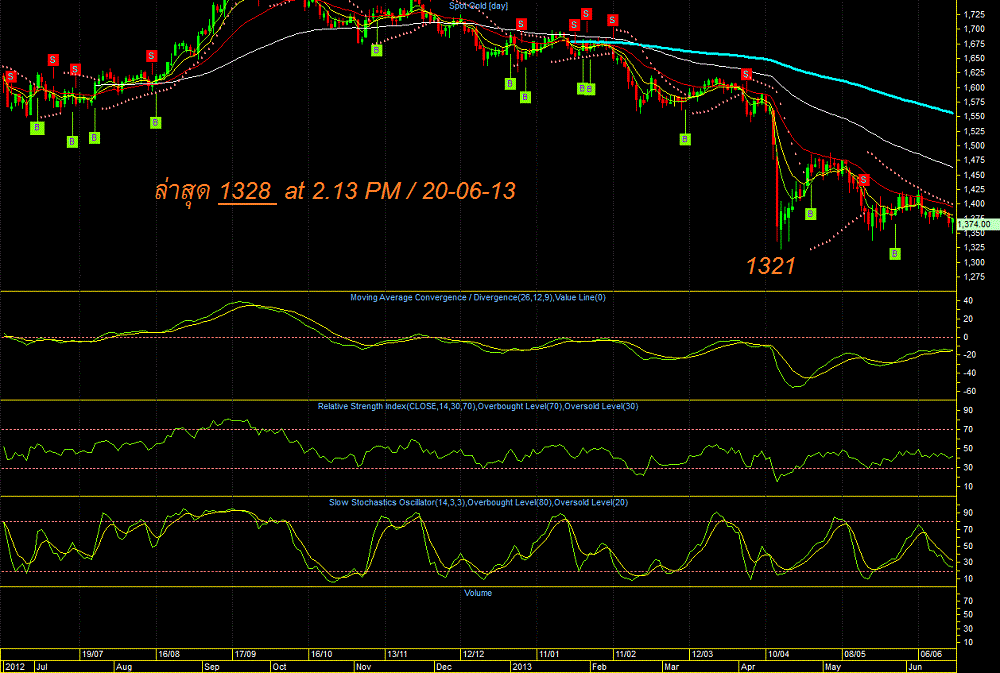Click the orange 1321 low-price annotation

point(770,266)
